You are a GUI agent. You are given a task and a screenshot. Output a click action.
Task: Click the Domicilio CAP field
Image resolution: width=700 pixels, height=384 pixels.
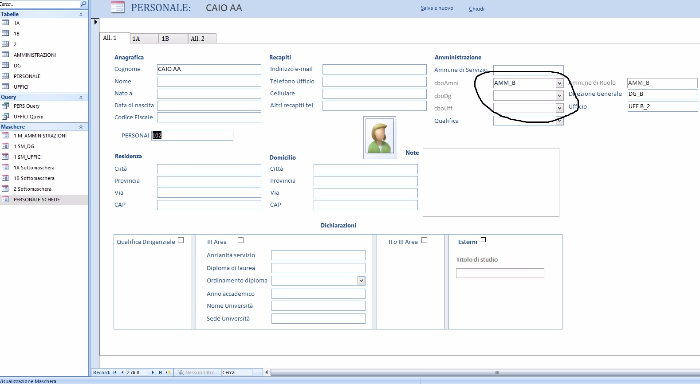click(365, 205)
